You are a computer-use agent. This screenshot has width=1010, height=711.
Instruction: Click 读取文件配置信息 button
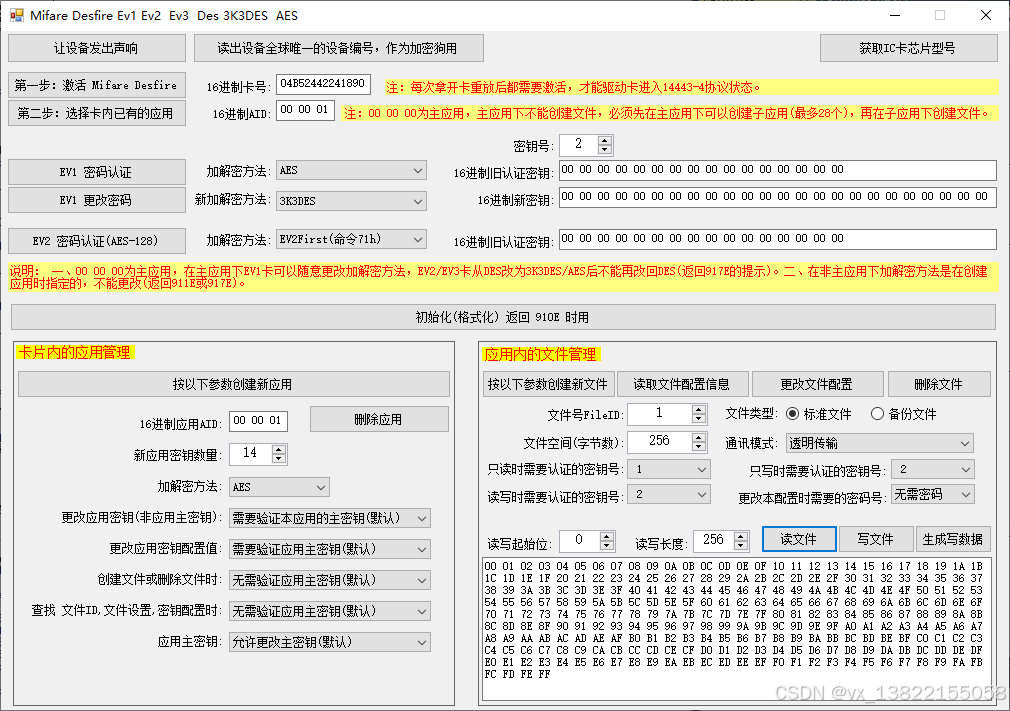coord(682,384)
